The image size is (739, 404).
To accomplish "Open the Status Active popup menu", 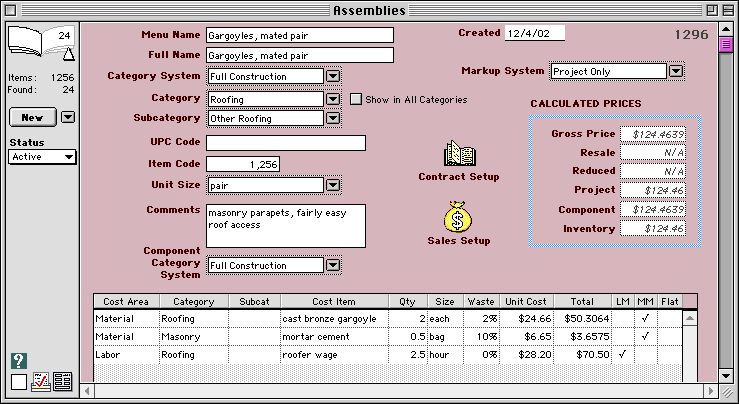I will click(42, 157).
